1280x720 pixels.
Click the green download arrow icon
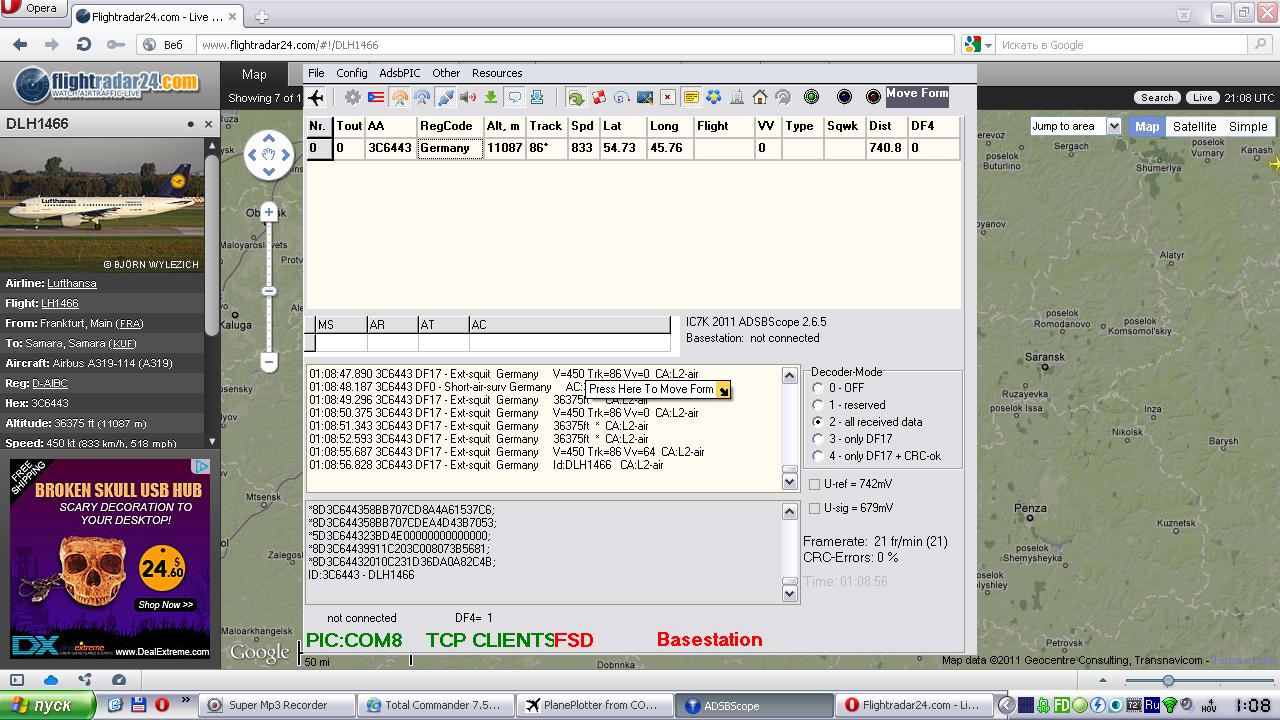491,97
